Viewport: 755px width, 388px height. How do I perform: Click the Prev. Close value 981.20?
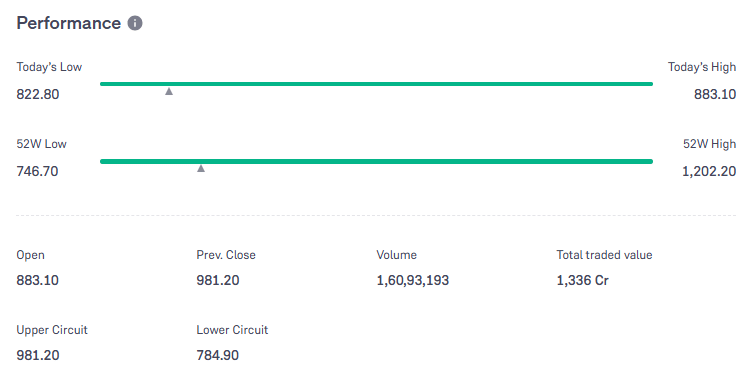tap(218, 280)
